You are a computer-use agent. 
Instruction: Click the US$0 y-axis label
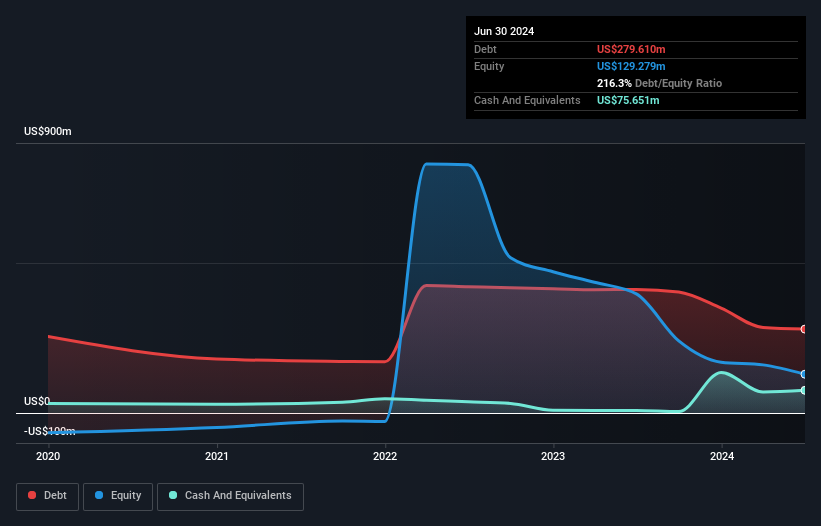(37, 401)
